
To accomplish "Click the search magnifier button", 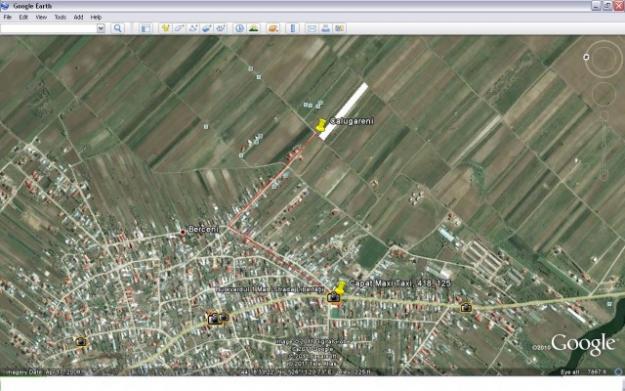I will [117, 28].
